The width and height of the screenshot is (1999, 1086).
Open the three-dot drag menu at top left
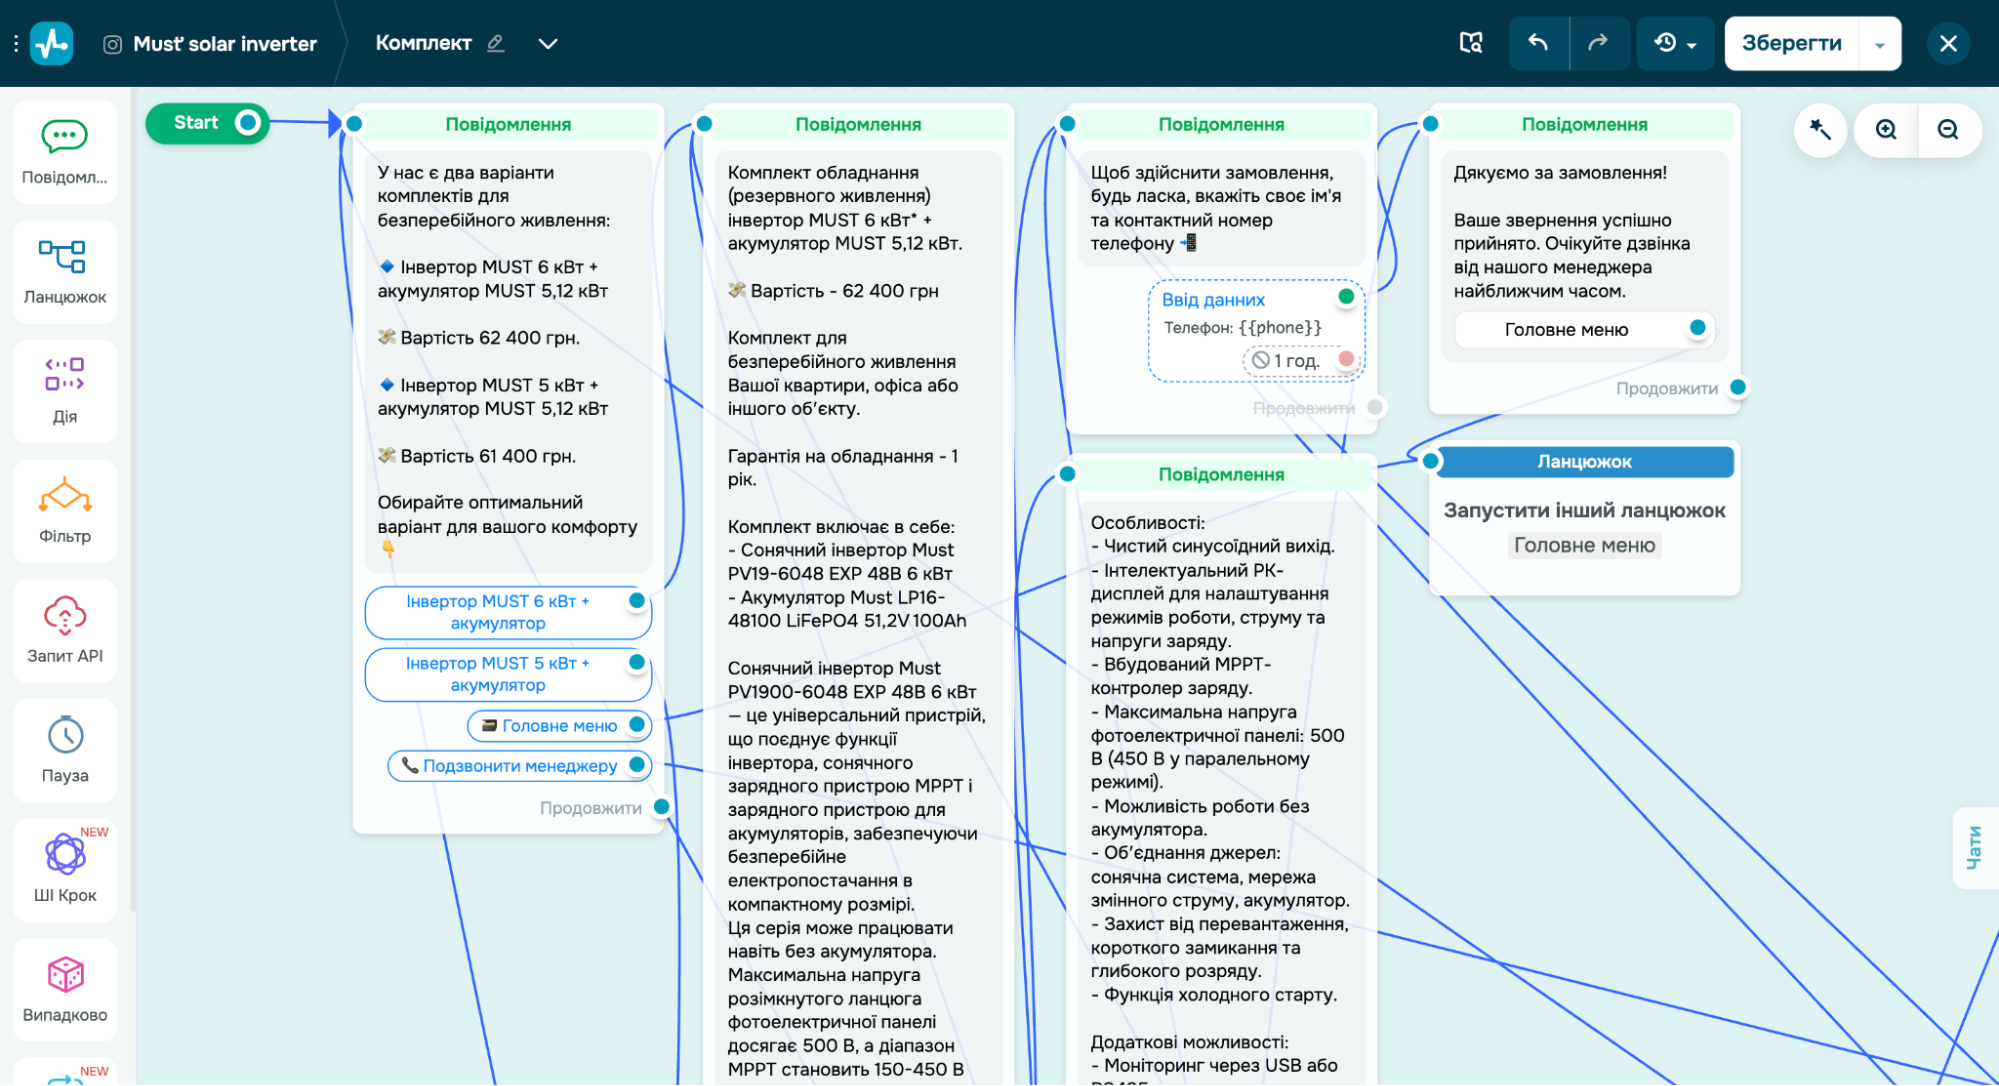click(x=15, y=44)
